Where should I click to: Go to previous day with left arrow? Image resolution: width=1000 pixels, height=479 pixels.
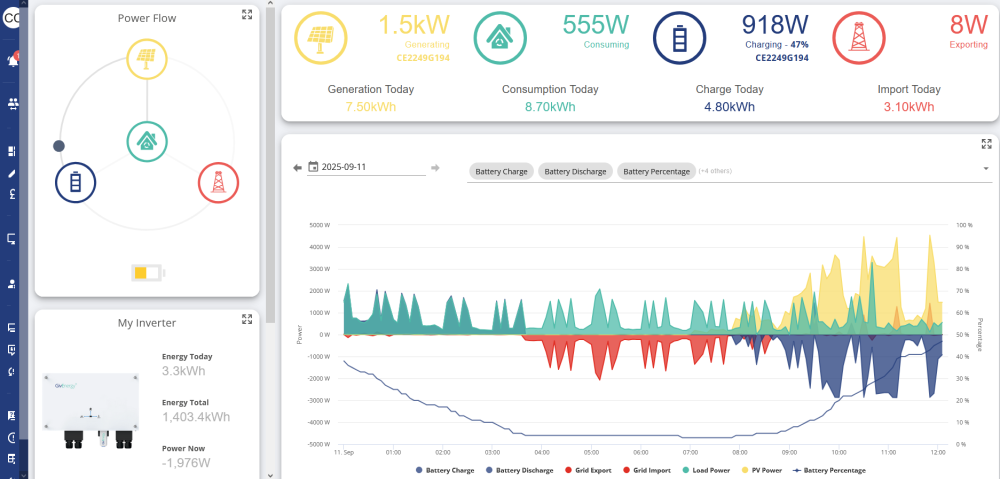click(297, 167)
